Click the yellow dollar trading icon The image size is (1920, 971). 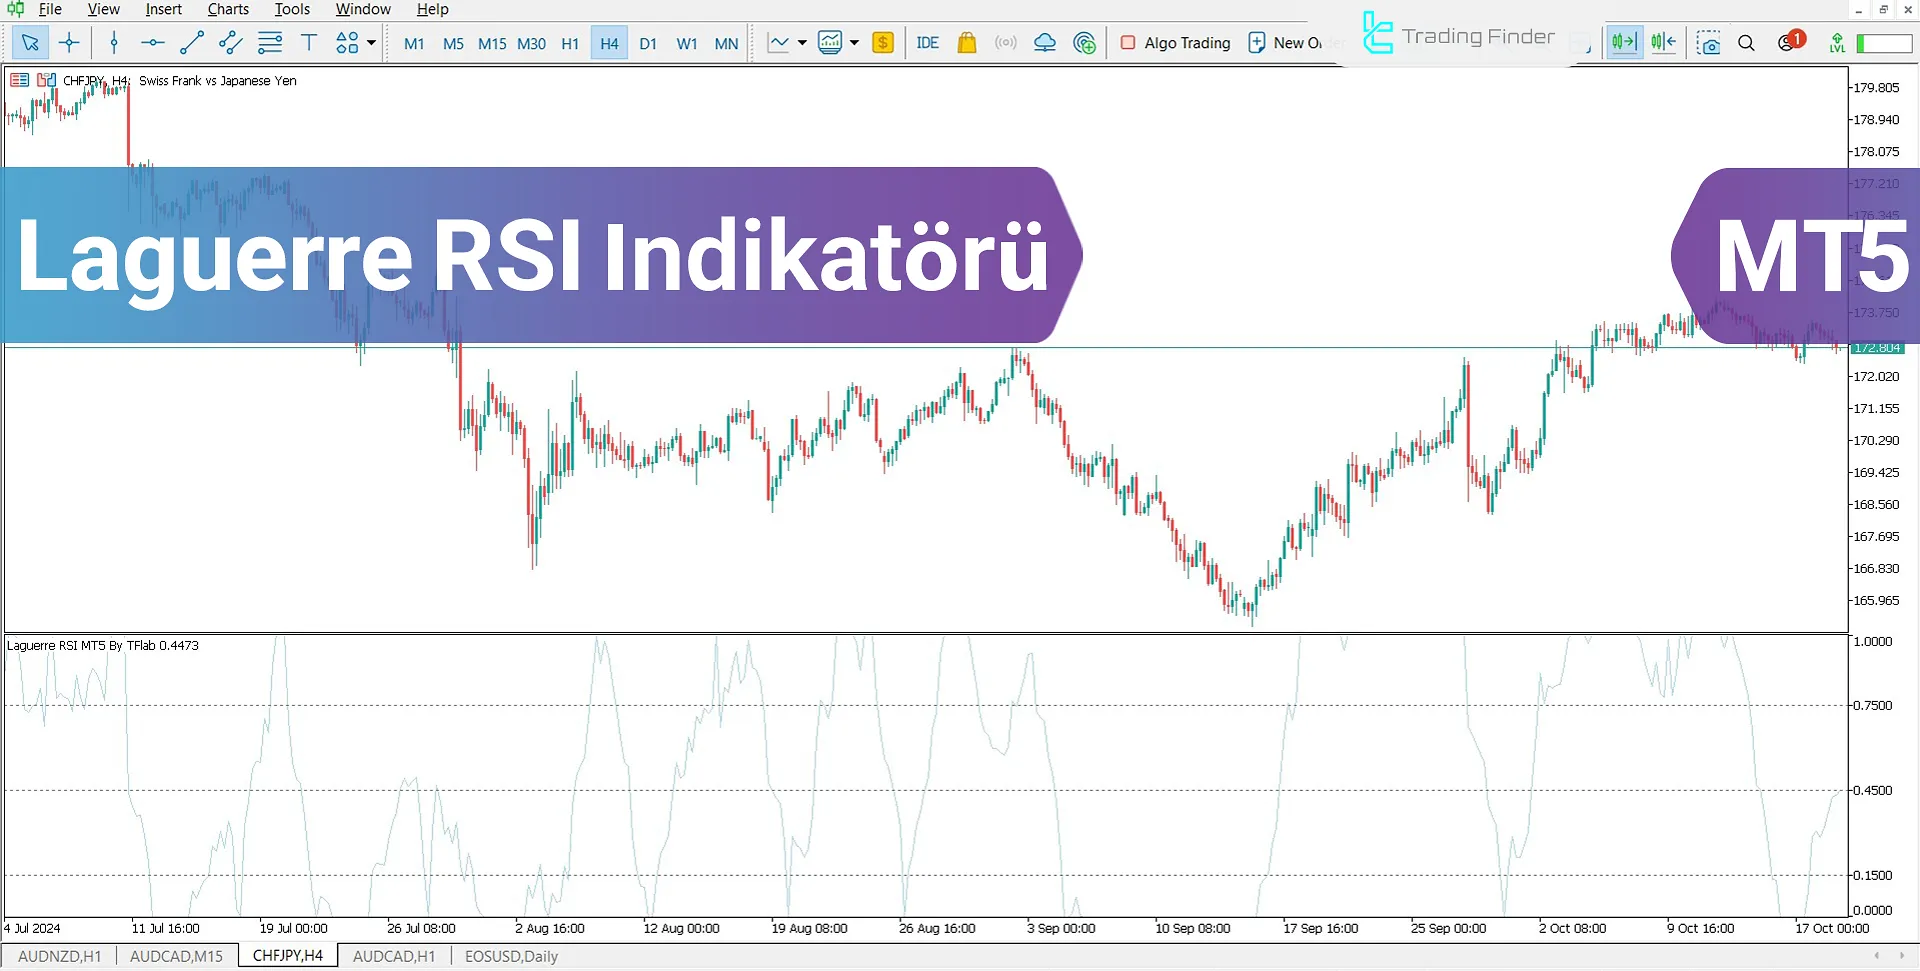(x=883, y=43)
